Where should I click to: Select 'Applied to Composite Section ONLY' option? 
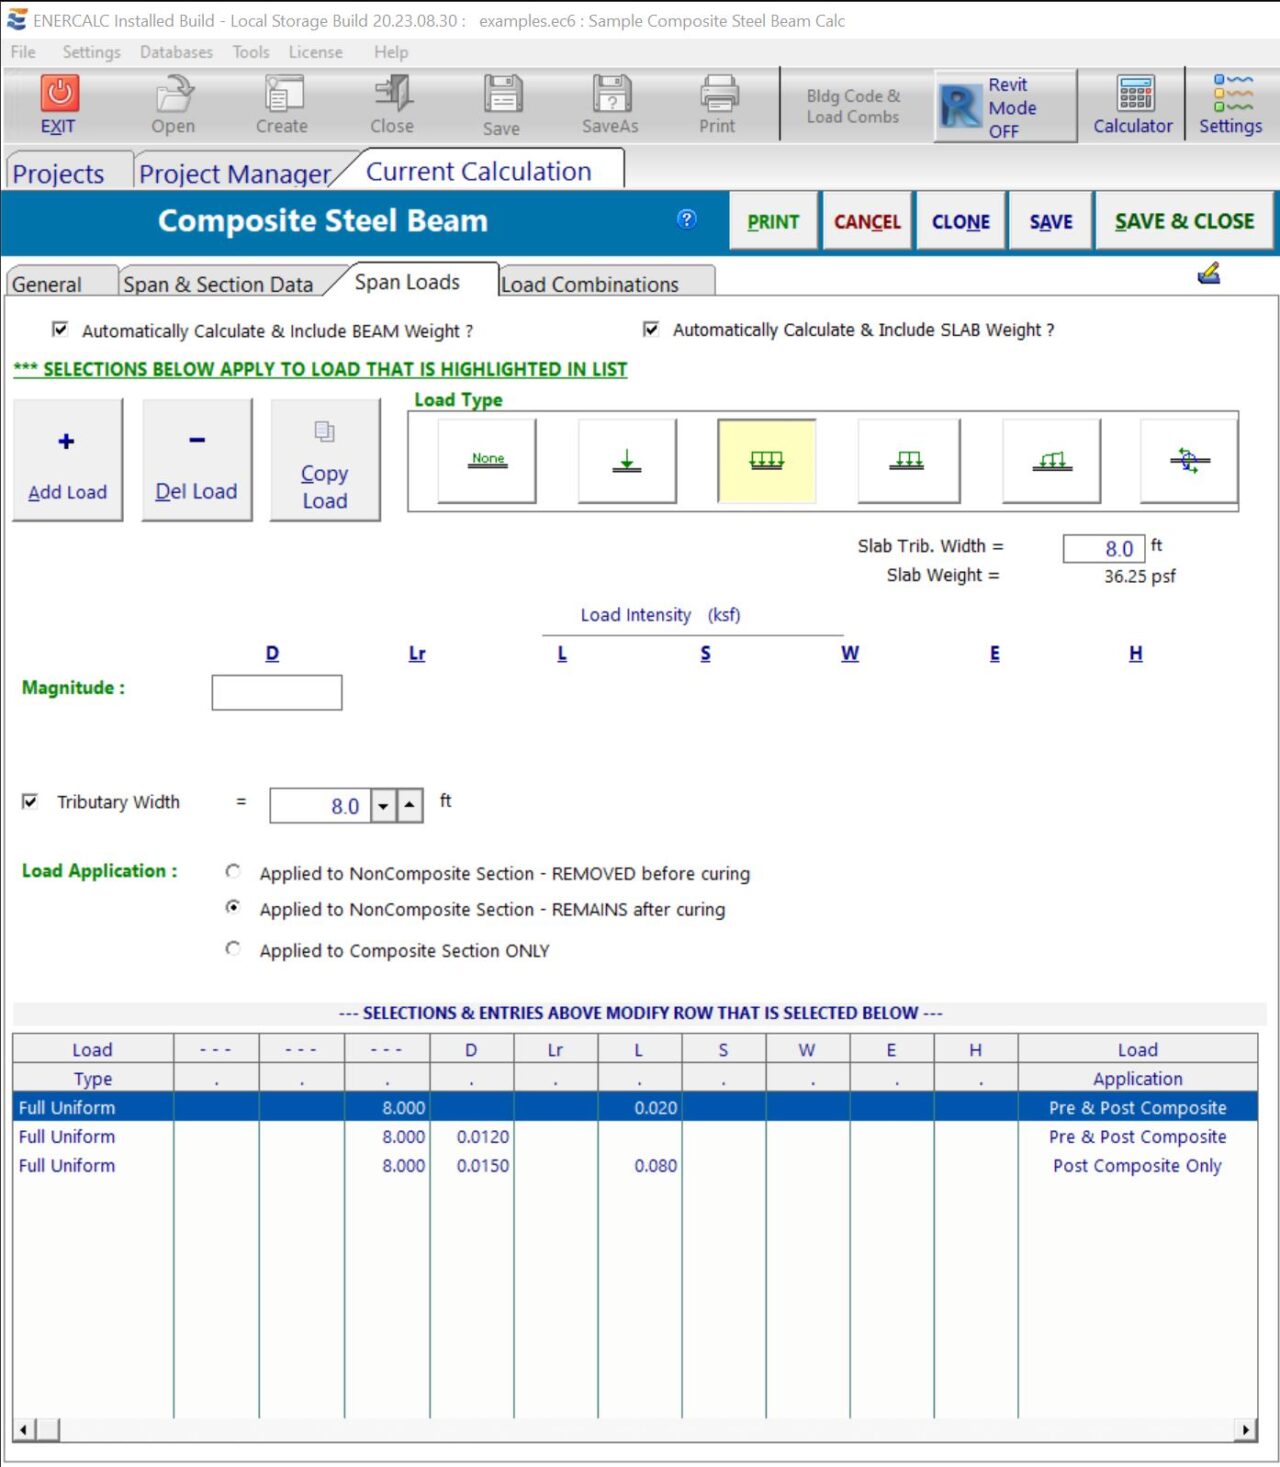point(233,949)
